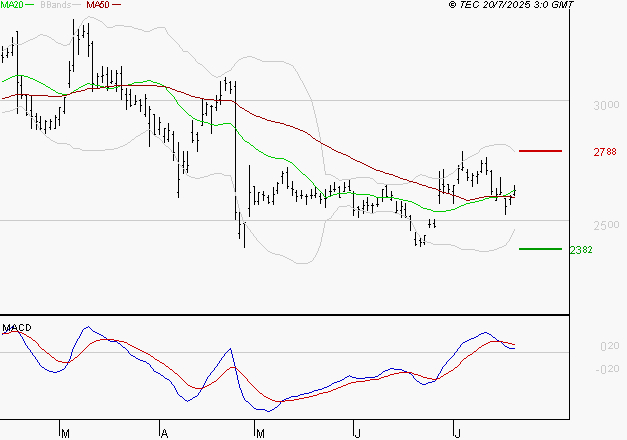This screenshot has width=627, height=440.
Task: Click the MA50 legend label
Action: tap(98, 6)
